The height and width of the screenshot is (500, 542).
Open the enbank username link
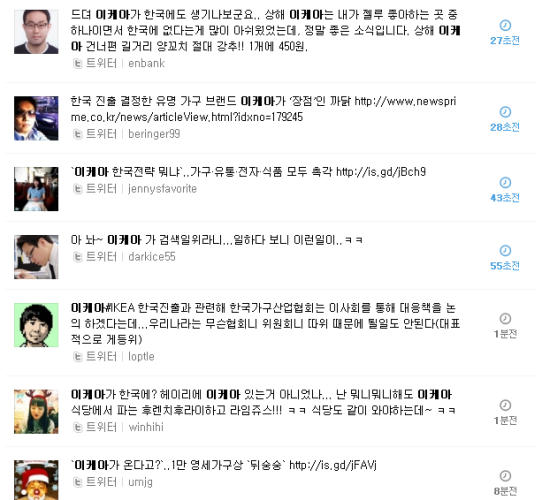tap(147, 64)
